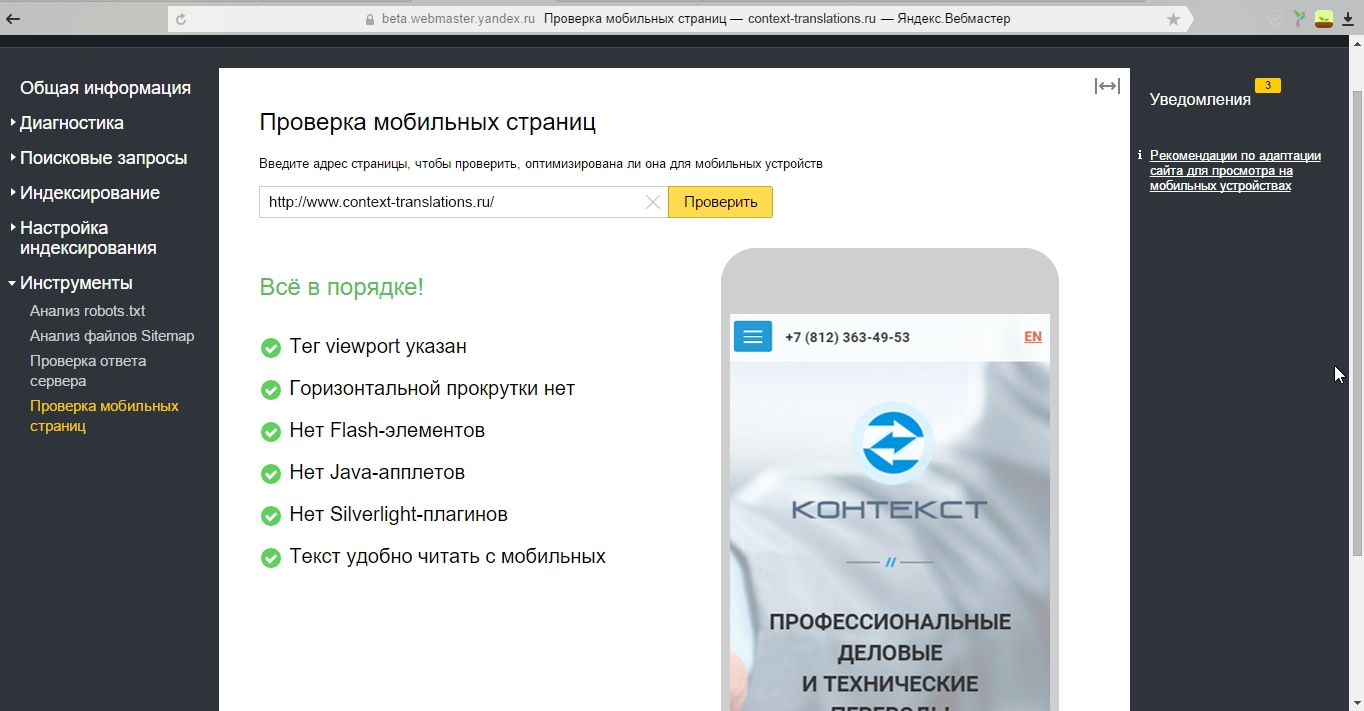Image resolution: width=1364 pixels, height=711 pixels.
Task: Click the vertical page scrollbar
Action: [x=1357, y=322]
